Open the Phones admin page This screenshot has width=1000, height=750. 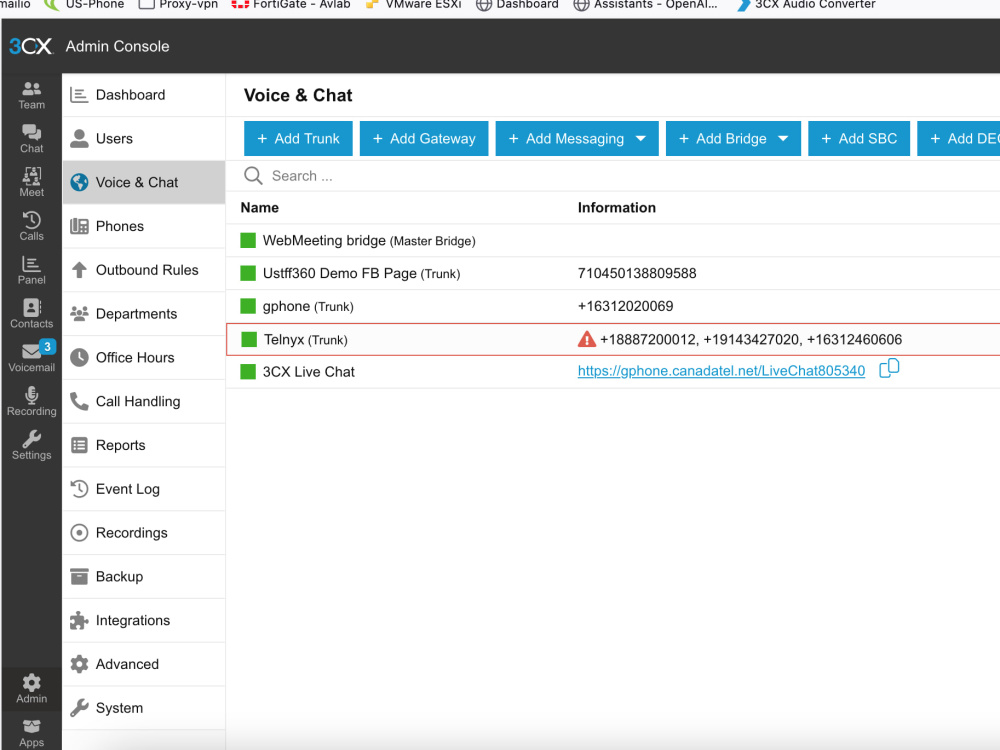(143, 226)
